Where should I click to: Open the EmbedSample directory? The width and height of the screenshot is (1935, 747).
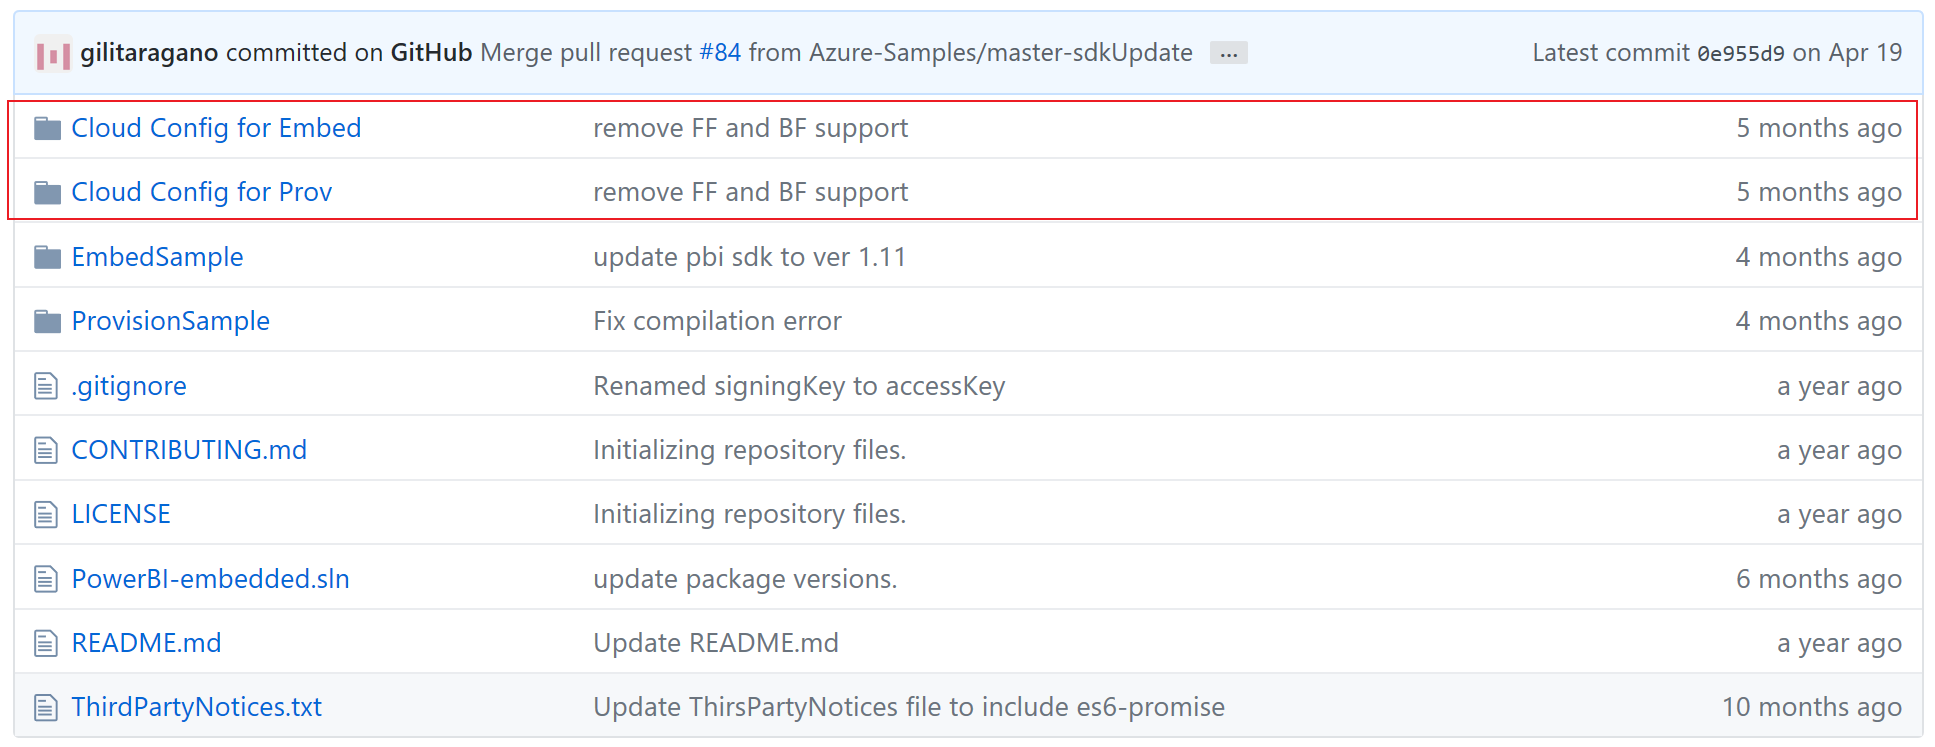(157, 256)
